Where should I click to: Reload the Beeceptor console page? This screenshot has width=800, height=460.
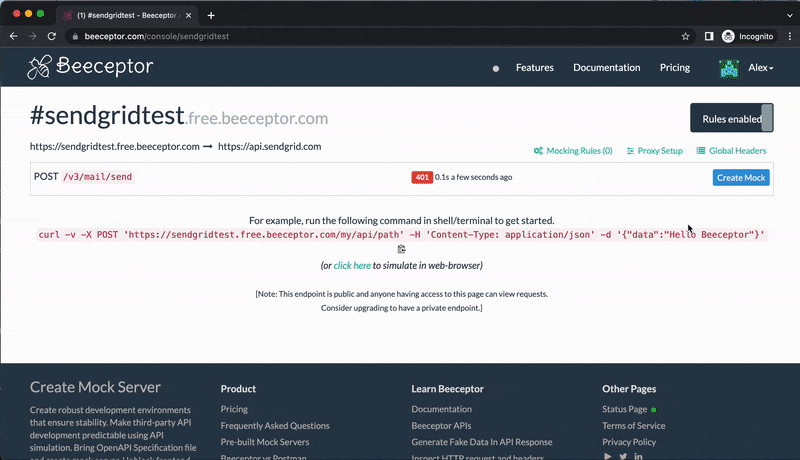(52, 36)
